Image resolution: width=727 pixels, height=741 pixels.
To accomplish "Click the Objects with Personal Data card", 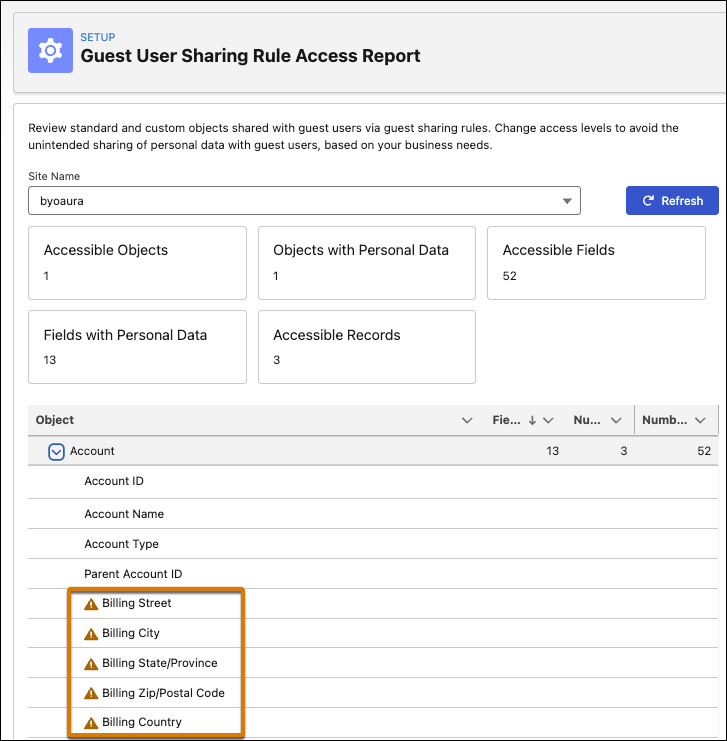I will (x=367, y=263).
